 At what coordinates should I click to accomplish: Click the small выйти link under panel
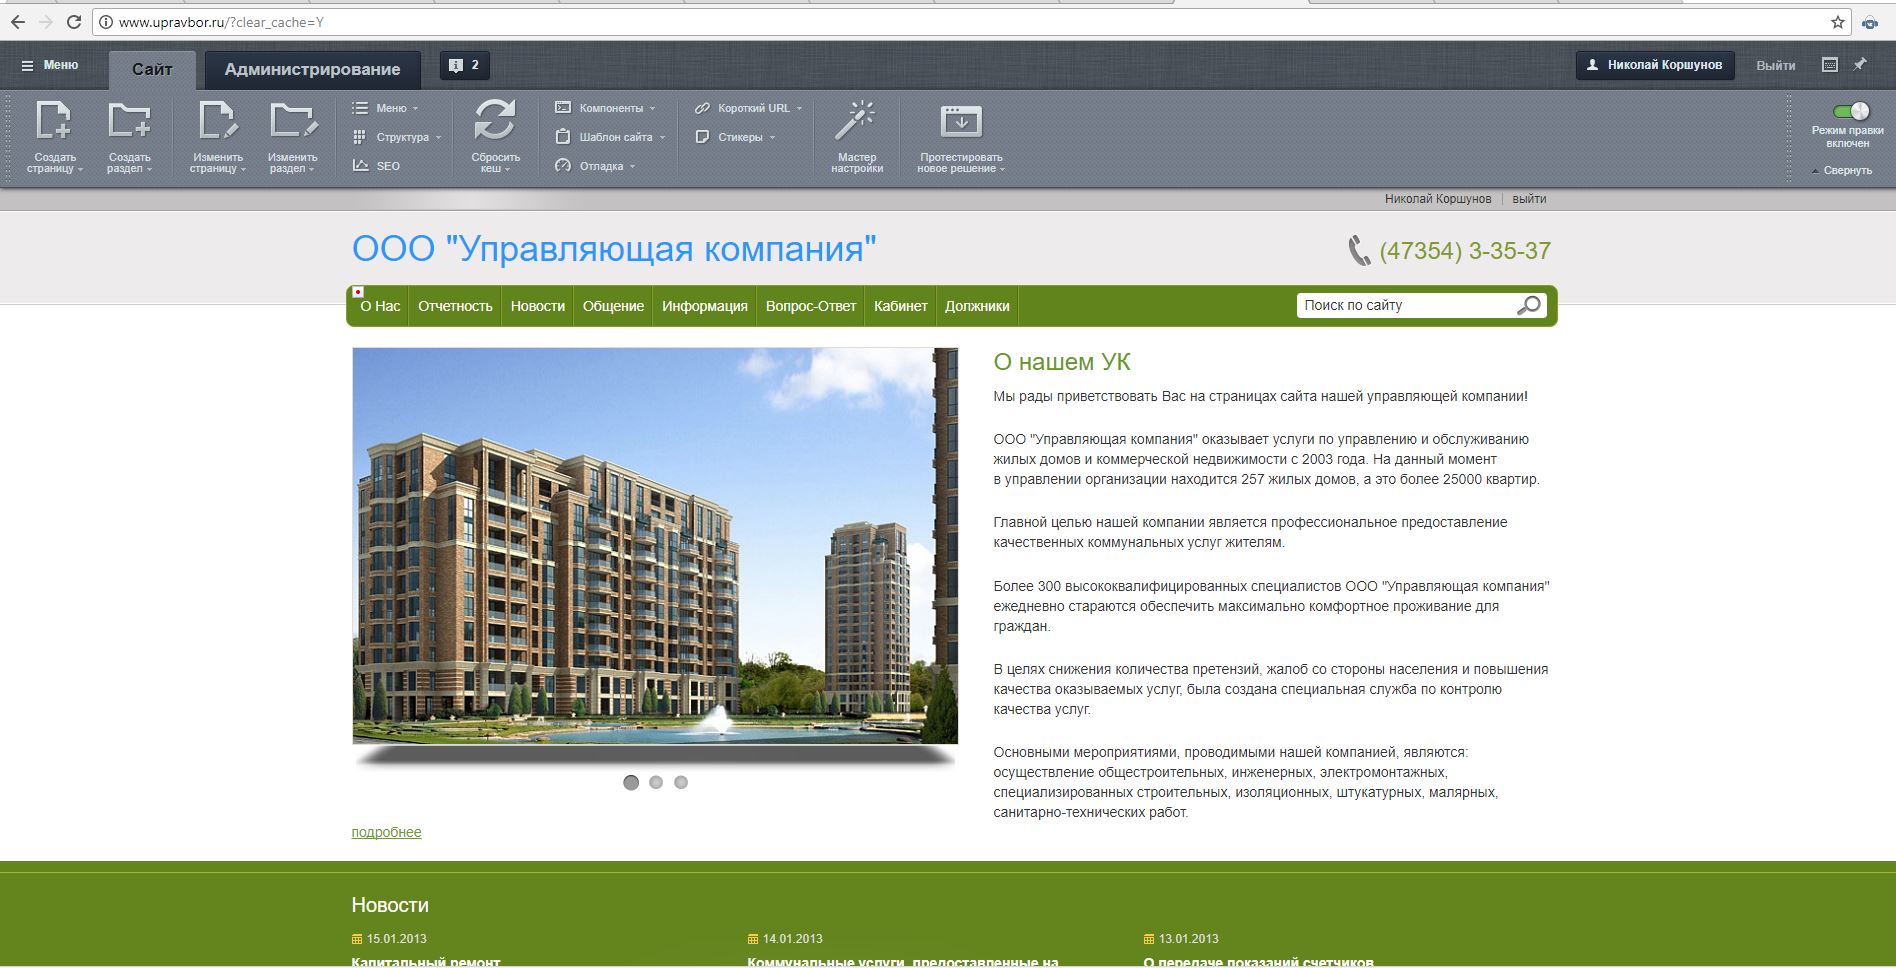1529,199
